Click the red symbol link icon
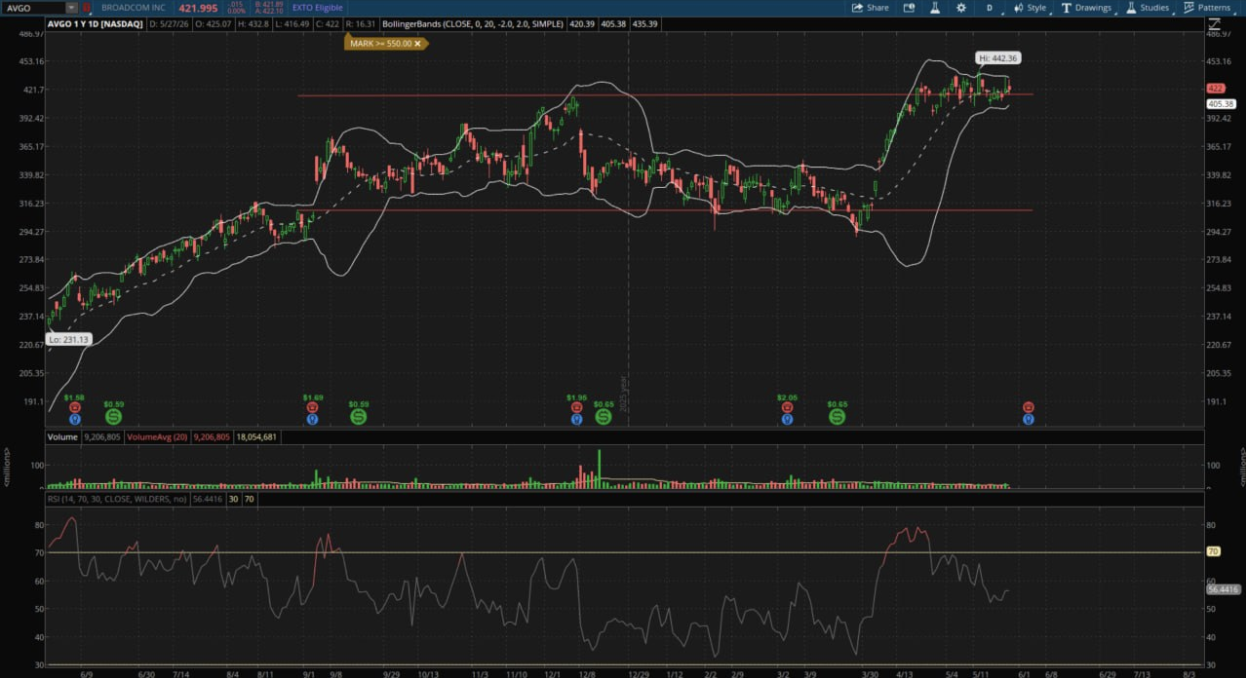Screen dimensions: 1246x678 click(x=86, y=8)
